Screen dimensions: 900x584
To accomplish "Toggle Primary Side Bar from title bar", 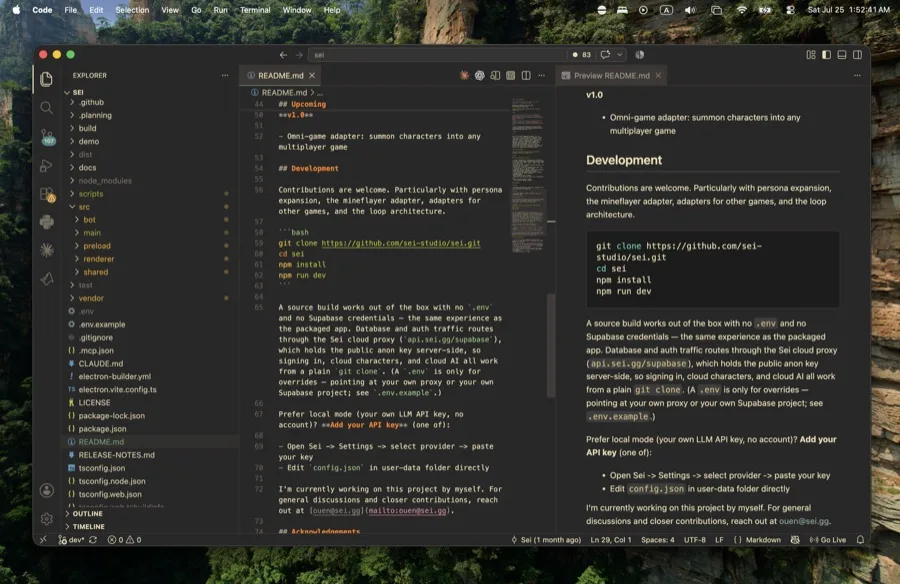I will click(x=826, y=55).
